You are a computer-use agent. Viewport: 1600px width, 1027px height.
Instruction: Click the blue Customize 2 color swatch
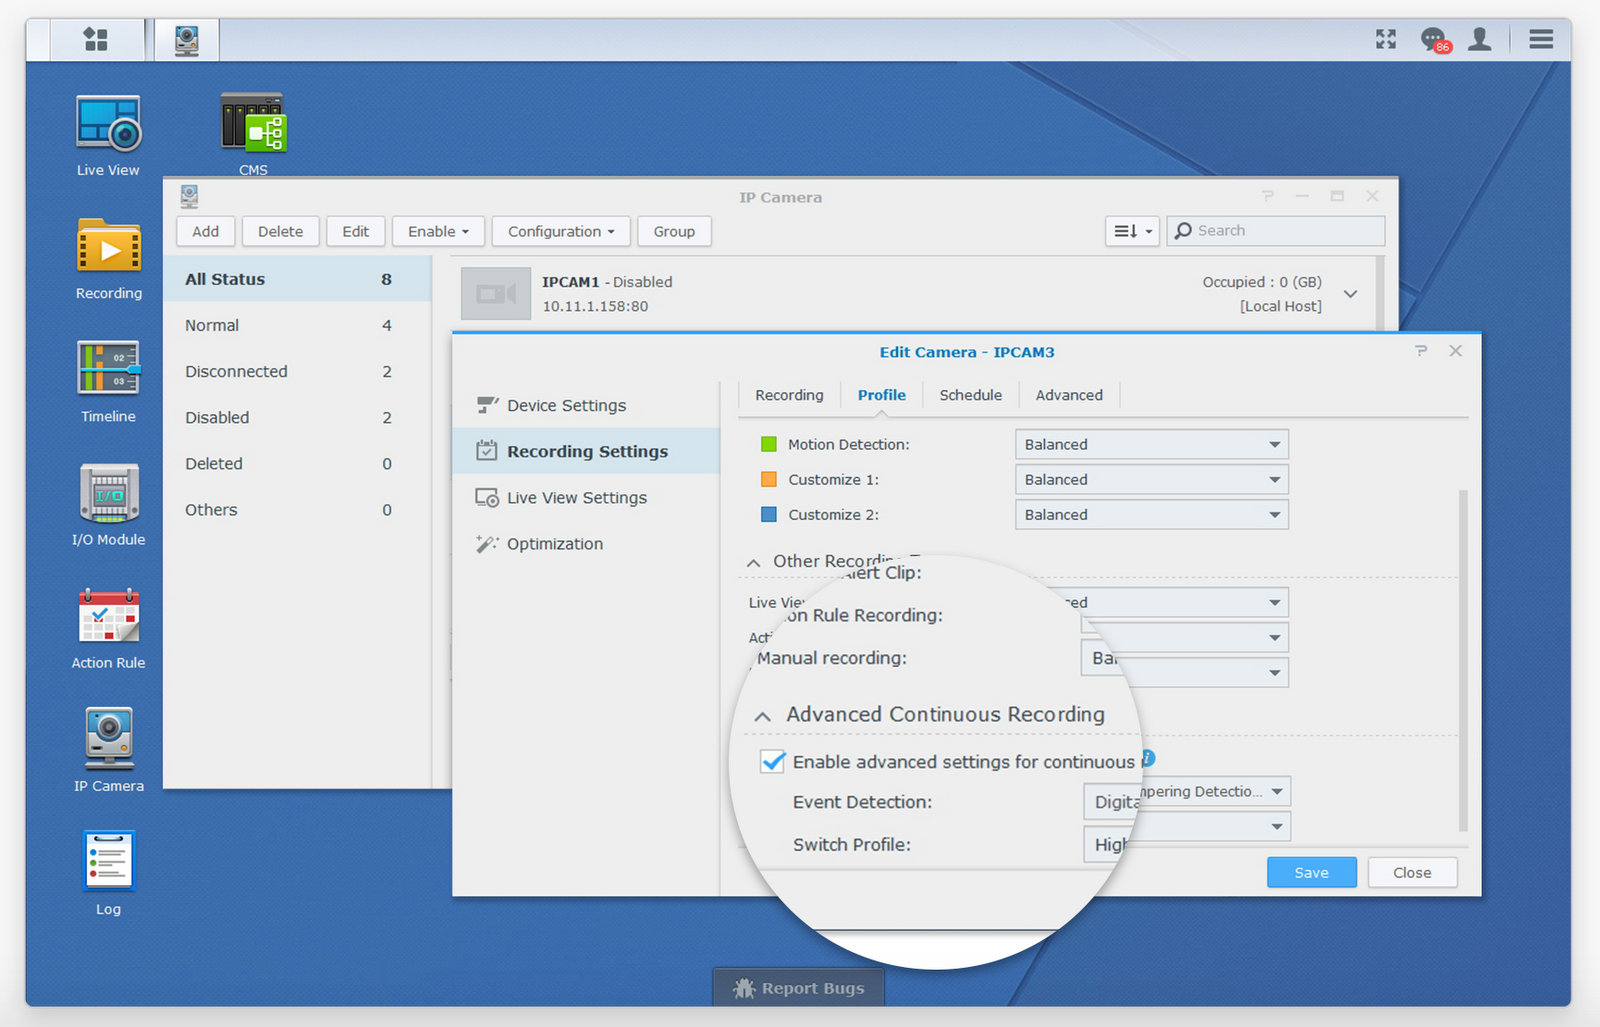click(x=769, y=515)
